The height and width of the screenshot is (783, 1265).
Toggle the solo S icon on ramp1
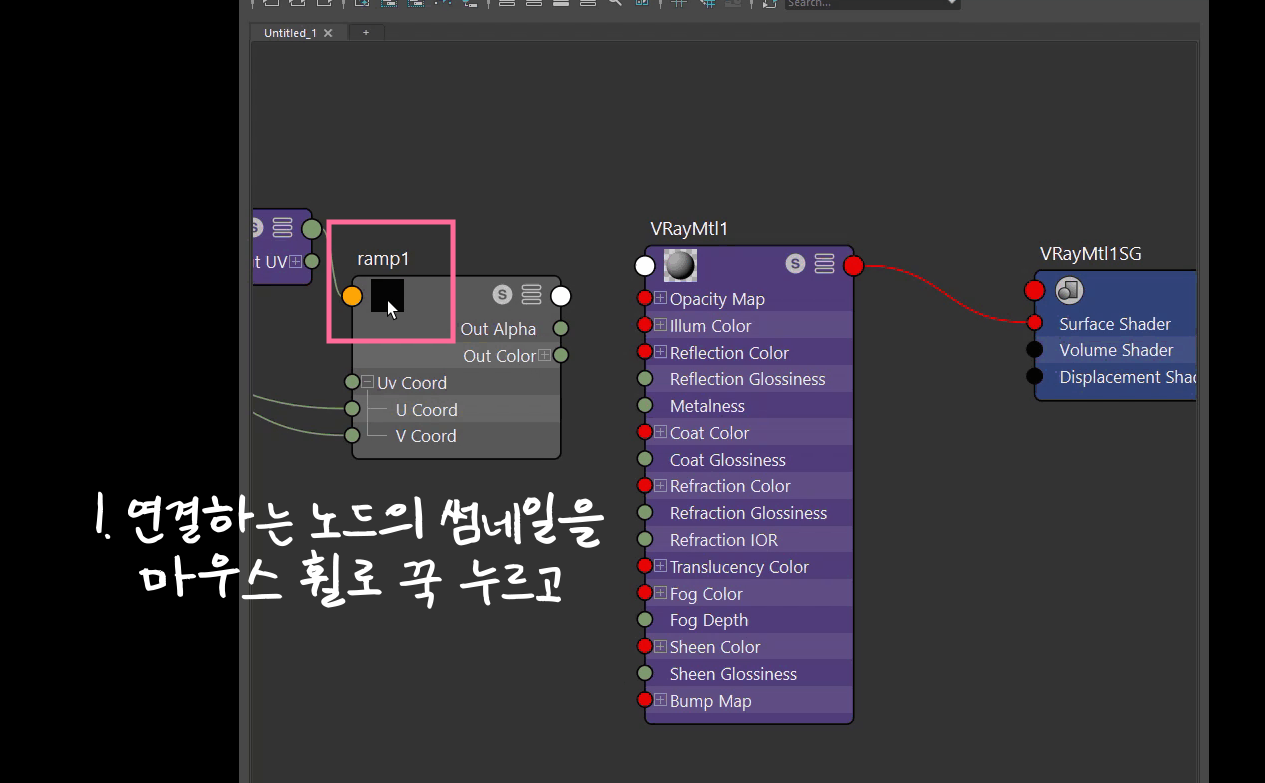coord(502,295)
